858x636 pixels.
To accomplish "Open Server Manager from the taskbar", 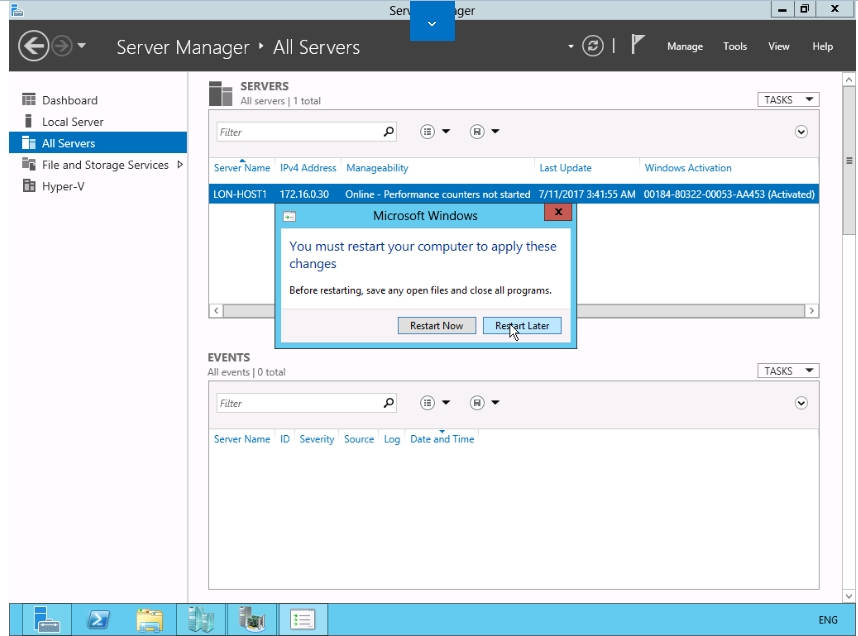I will [x=47, y=620].
